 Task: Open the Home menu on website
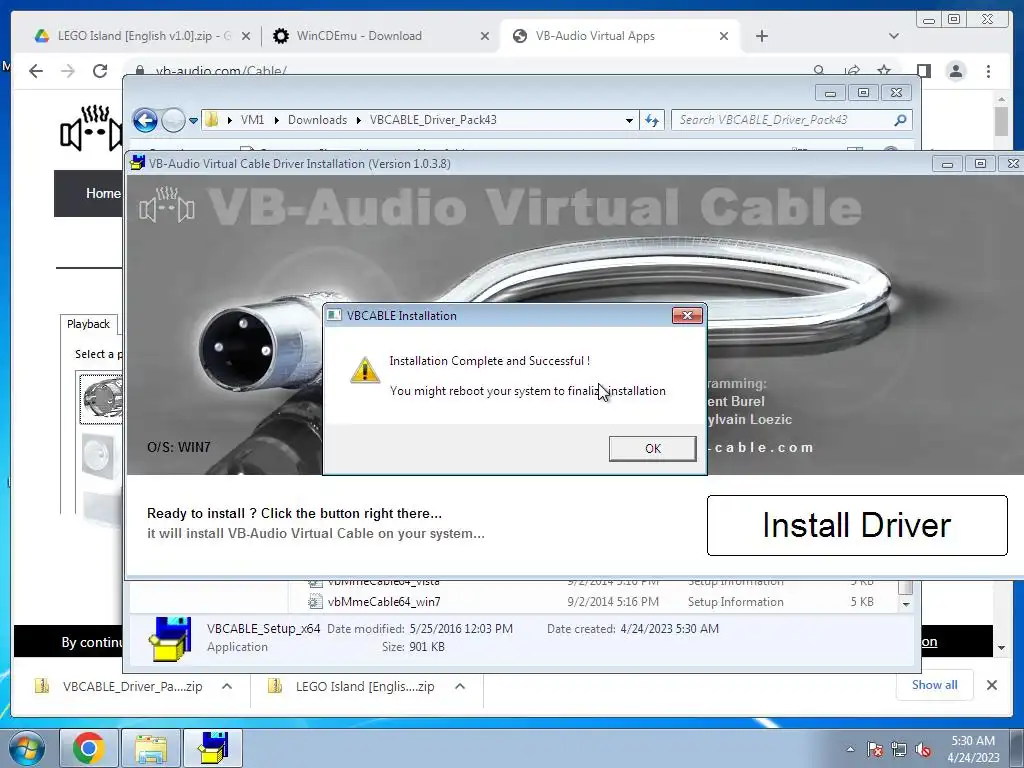[103, 193]
